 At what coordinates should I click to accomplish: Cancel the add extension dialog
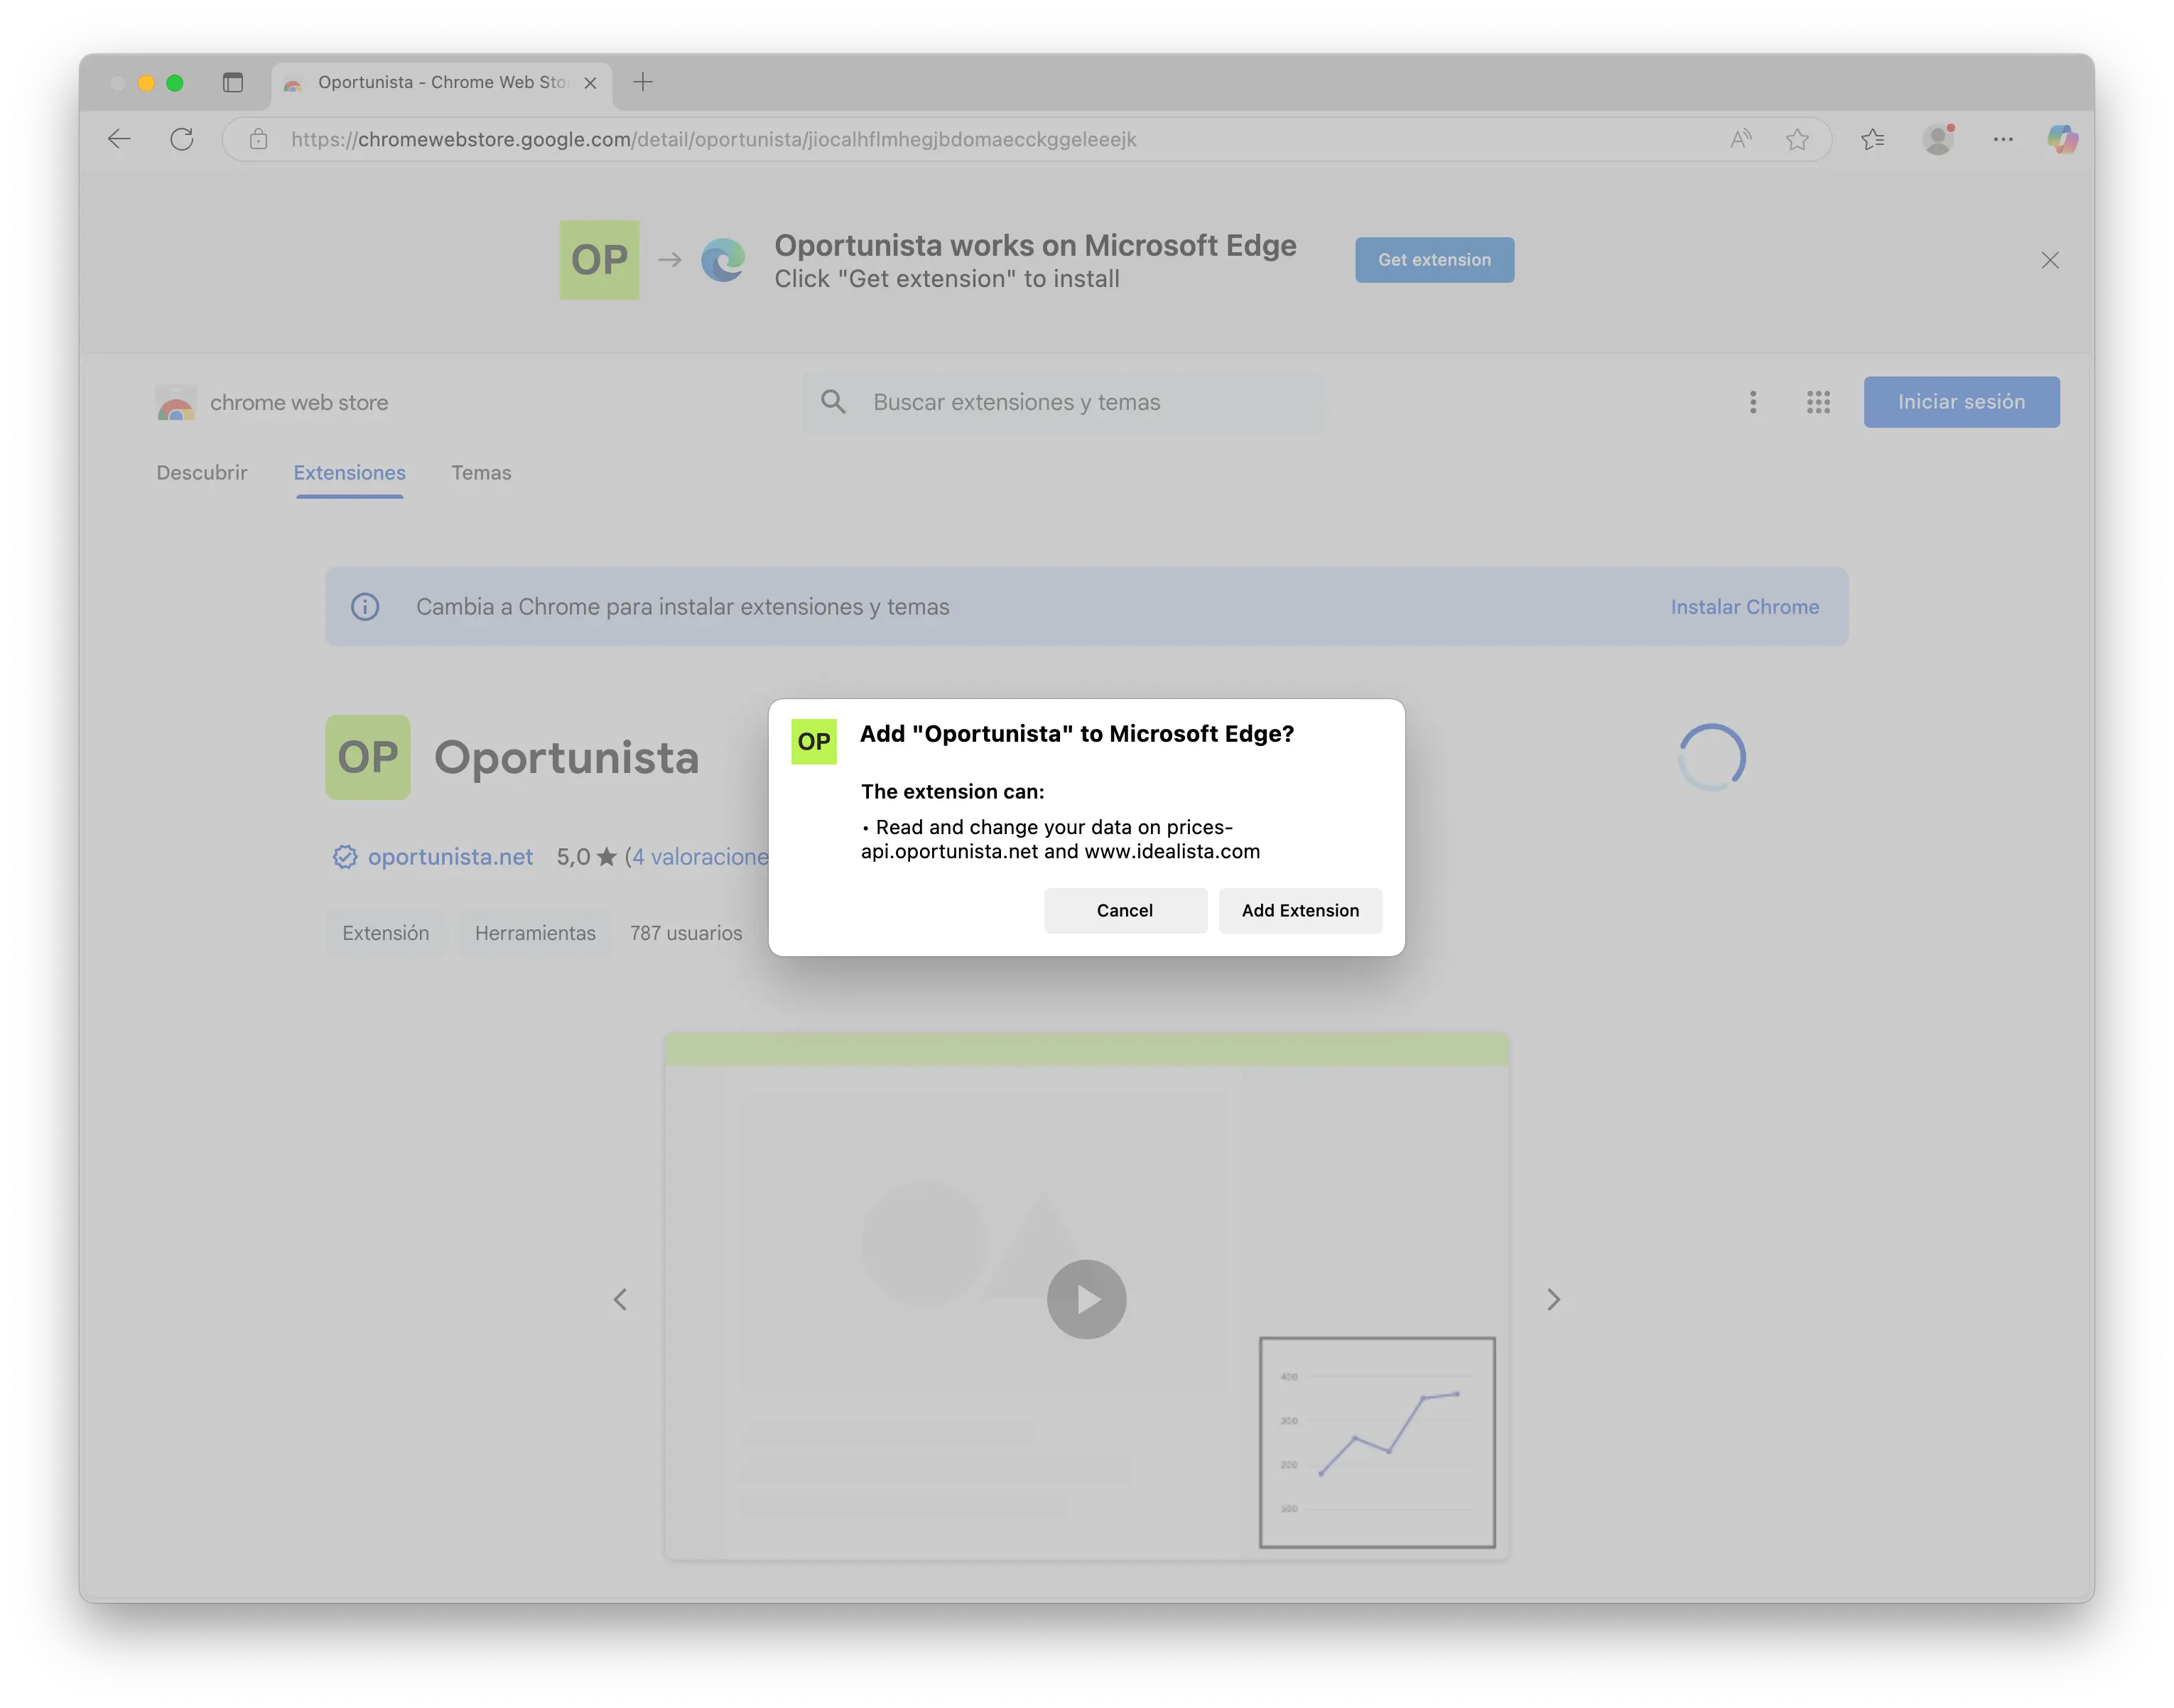(x=1125, y=910)
